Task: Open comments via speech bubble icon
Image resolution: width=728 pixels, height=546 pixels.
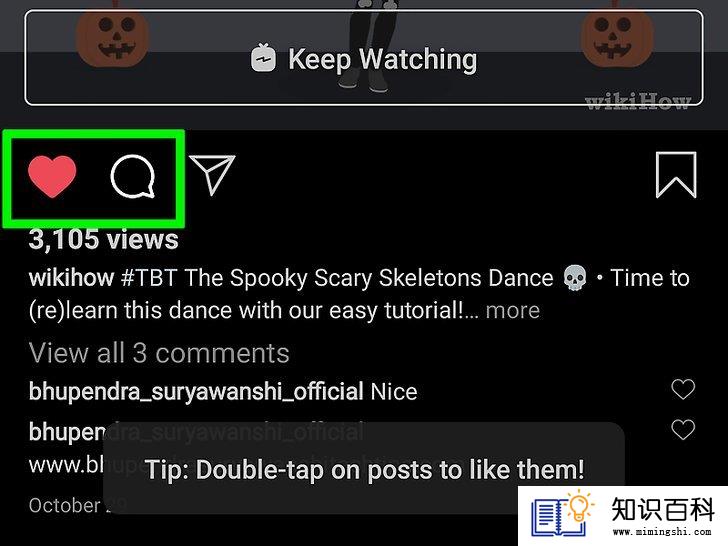Action: pyautogui.click(x=133, y=176)
